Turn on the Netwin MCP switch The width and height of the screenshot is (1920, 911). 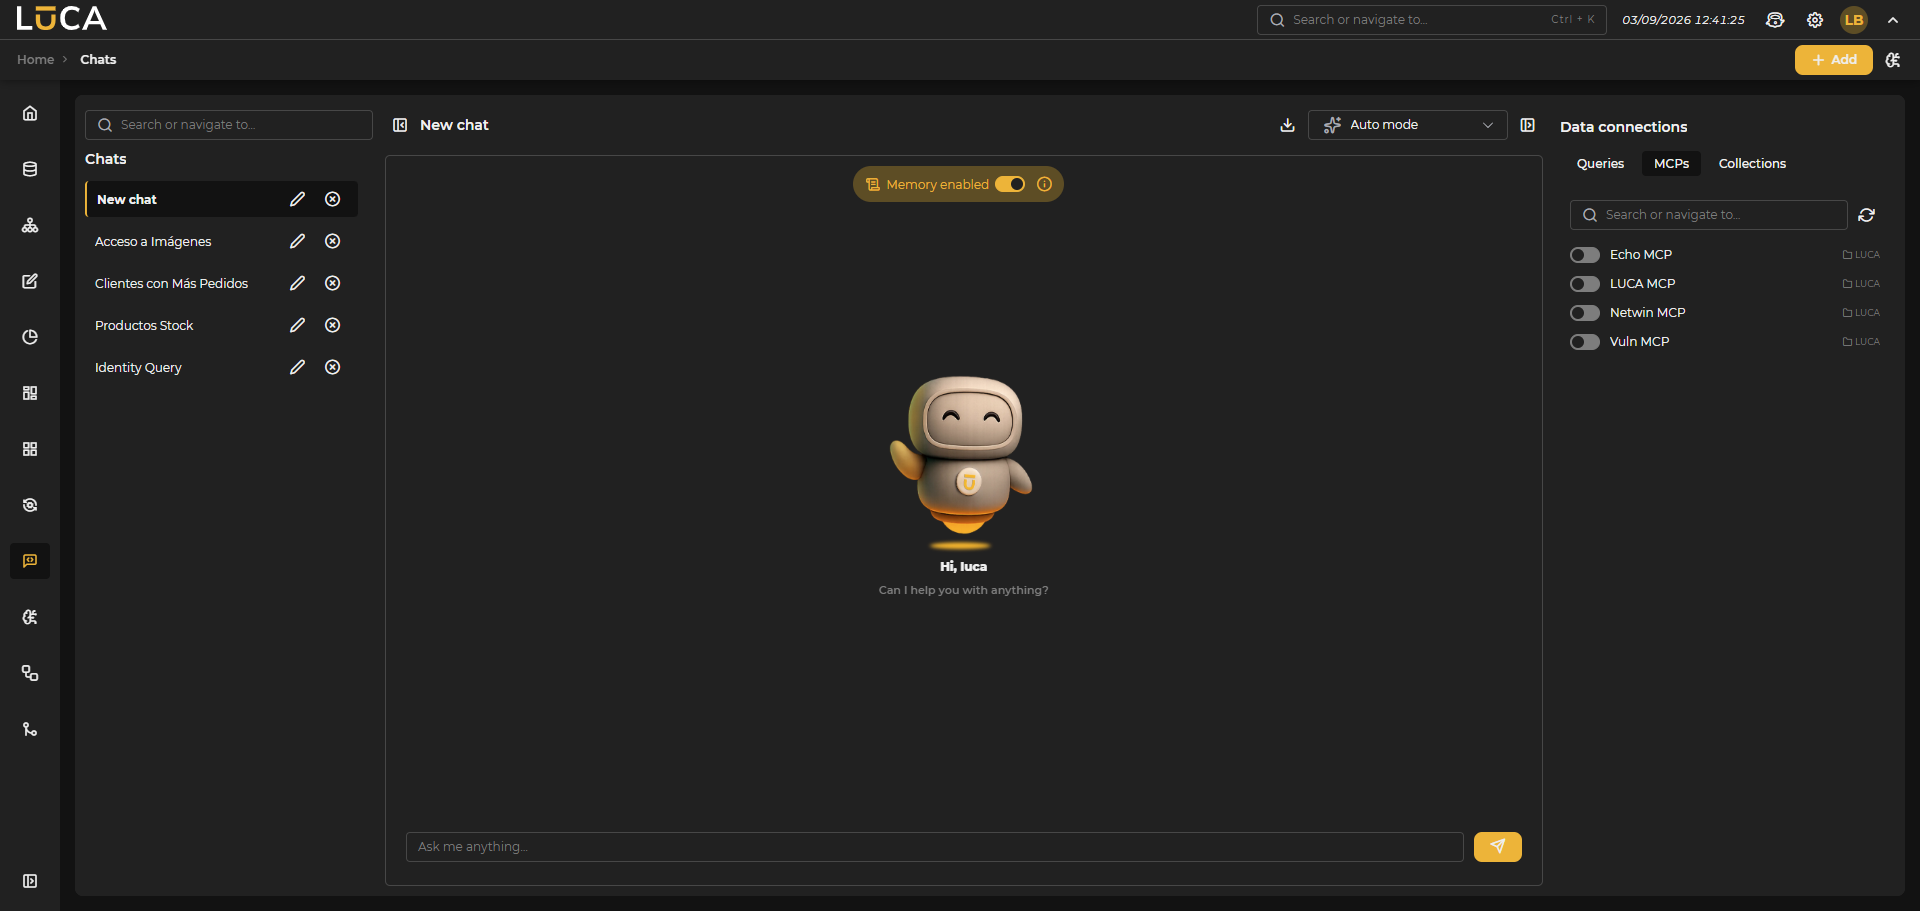click(x=1585, y=313)
